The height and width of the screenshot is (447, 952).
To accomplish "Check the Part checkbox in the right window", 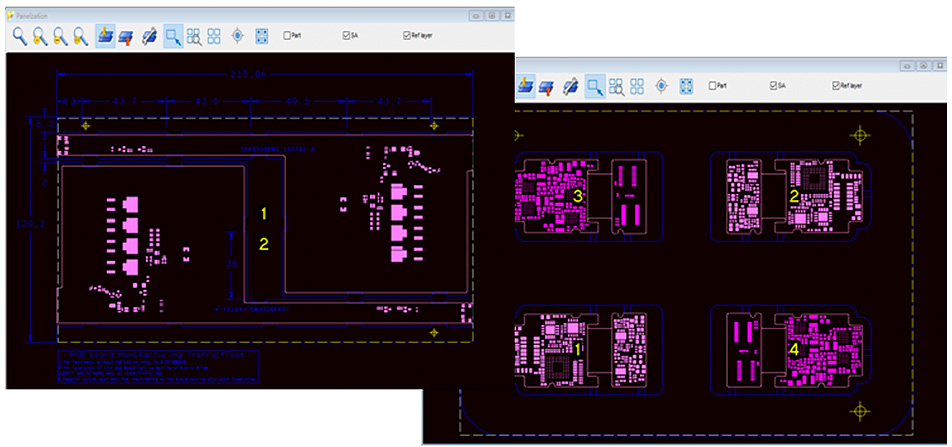I will pos(712,86).
